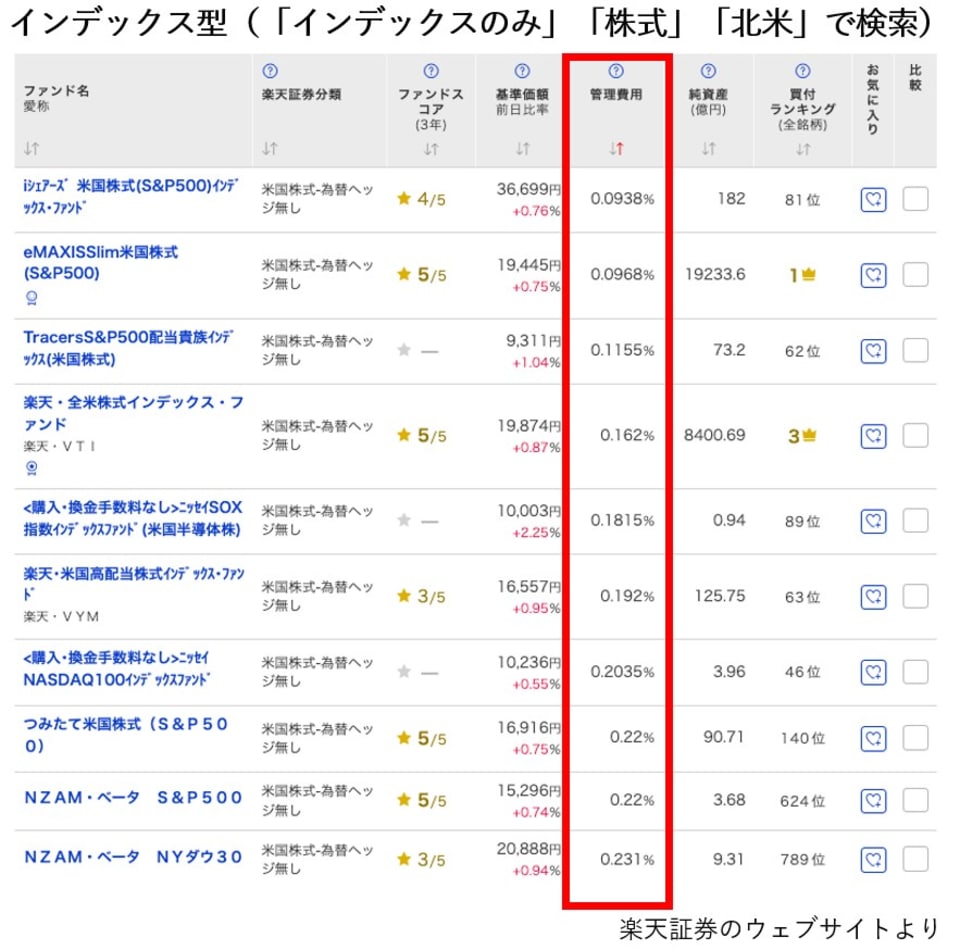Viewport: 960px width, 950px height.
Task: Select the 0.231% management fee value
Action: point(627,859)
